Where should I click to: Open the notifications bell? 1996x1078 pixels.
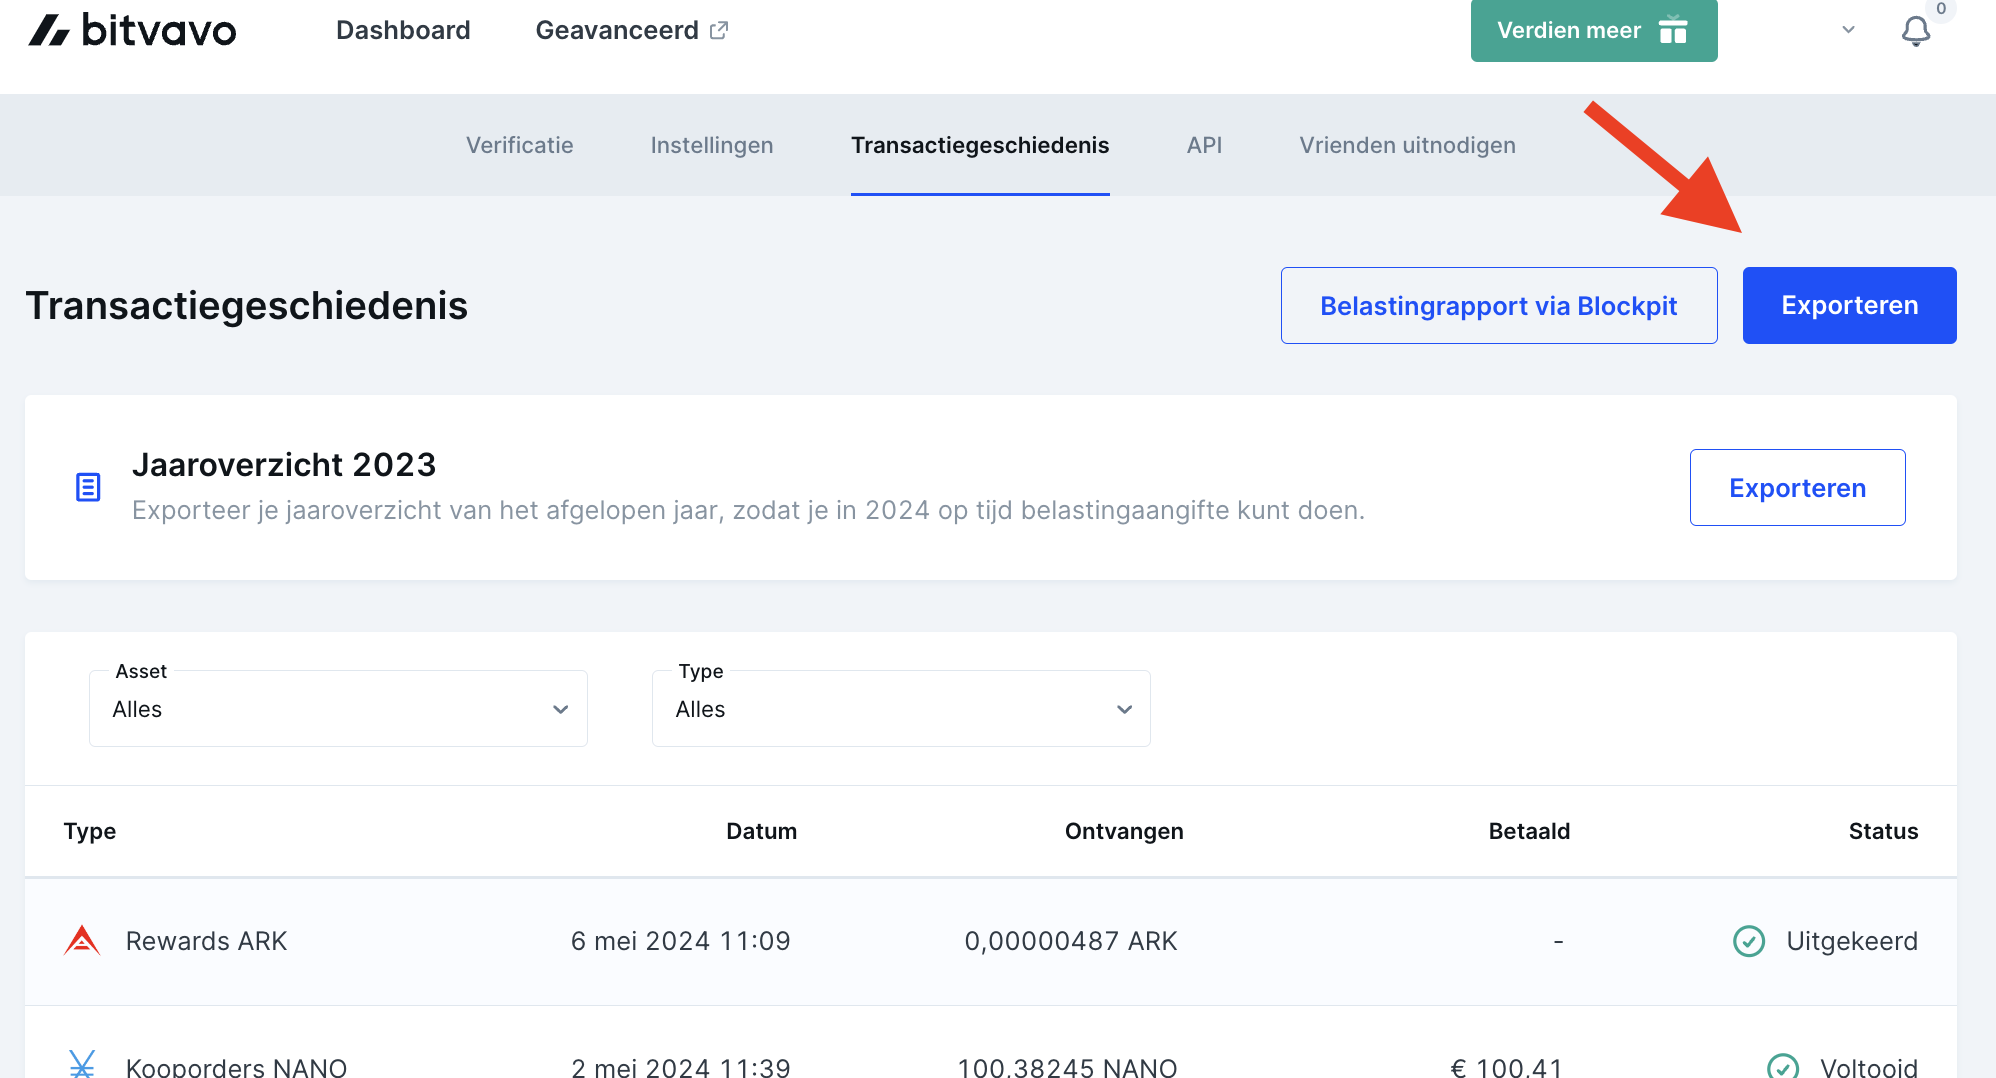click(x=1917, y=31)
